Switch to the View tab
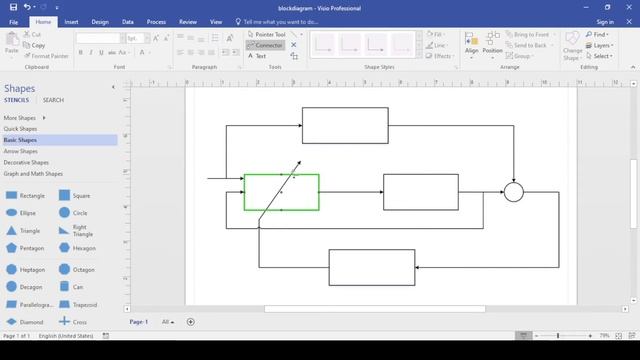Image resolution: width=640 pixels, height=360 pixels. pos(216,22)
